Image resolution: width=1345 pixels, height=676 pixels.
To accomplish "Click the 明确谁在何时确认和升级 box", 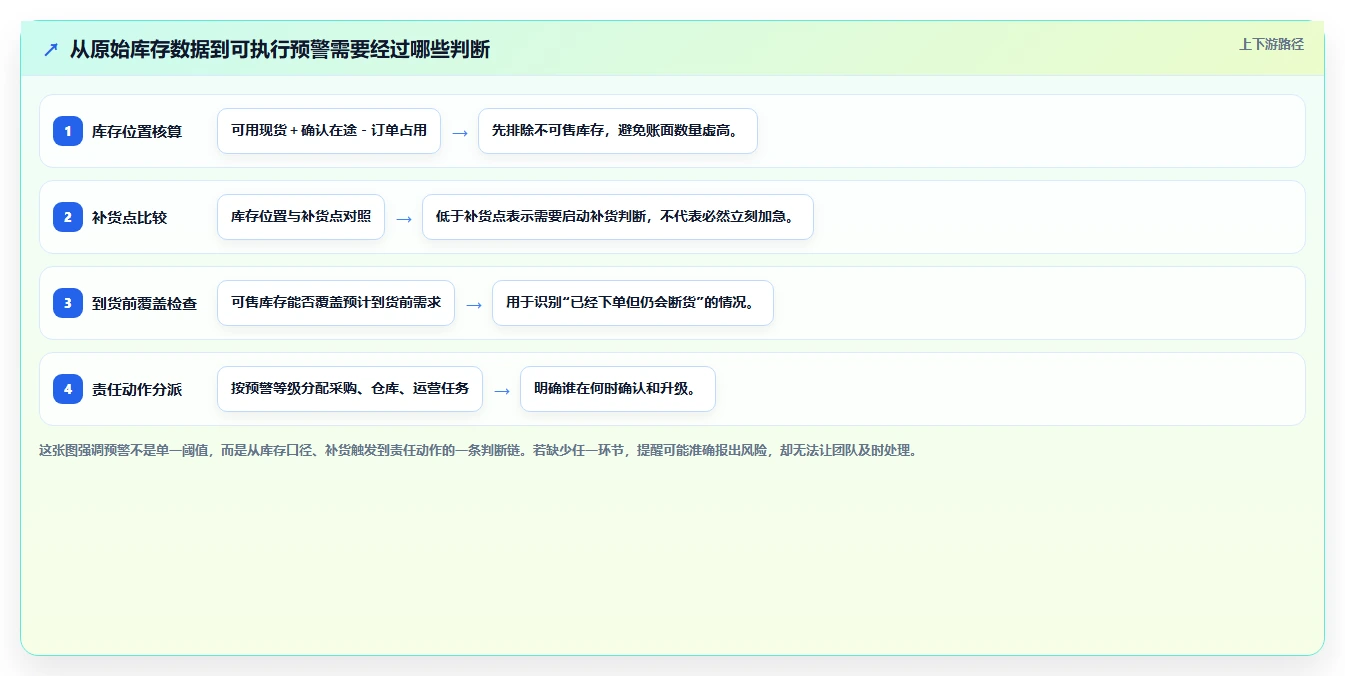I will pos(618,389).
